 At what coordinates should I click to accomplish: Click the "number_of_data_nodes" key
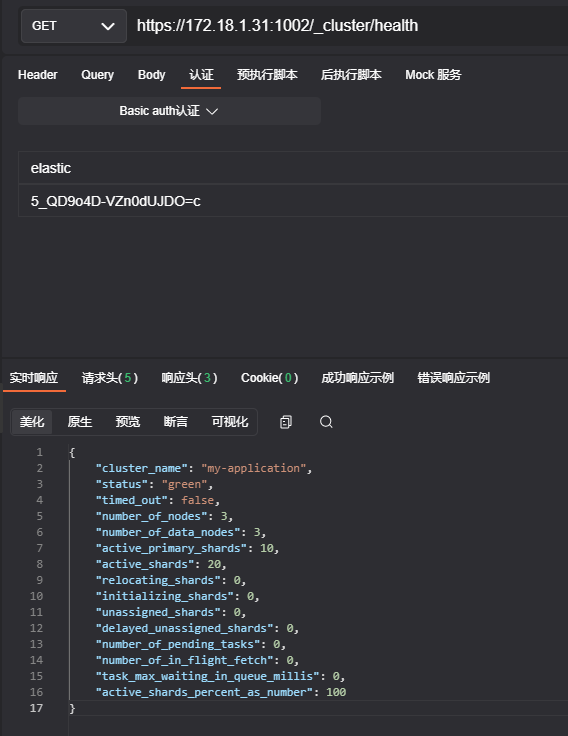[x=168, y=532]
